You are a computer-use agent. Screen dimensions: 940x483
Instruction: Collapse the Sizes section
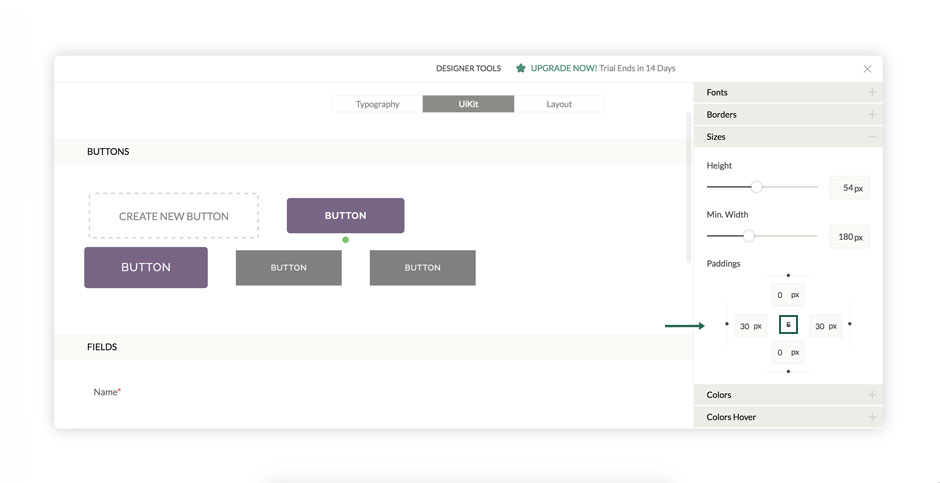pos(788,137)
